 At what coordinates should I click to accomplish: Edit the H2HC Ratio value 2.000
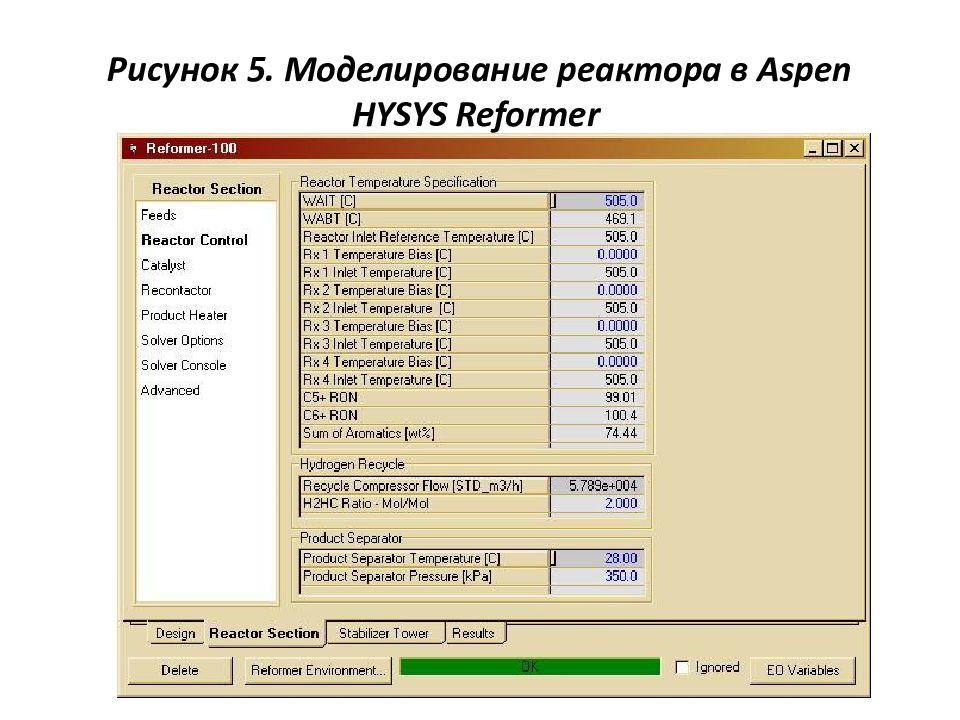click(597, 503)
